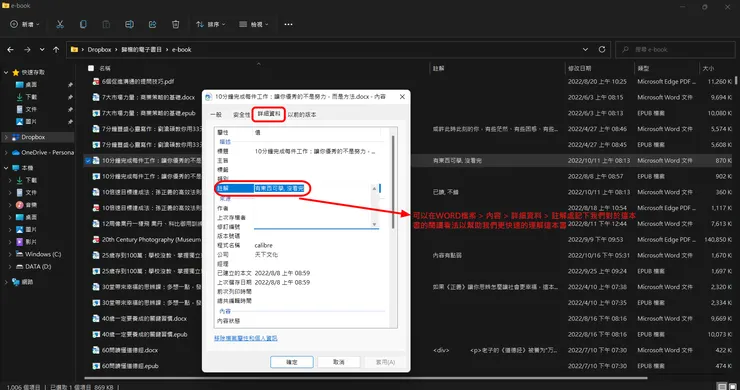Collapse the 本機 (This PC) tree node
Viewport: 740px width, 390px height.
6,168
